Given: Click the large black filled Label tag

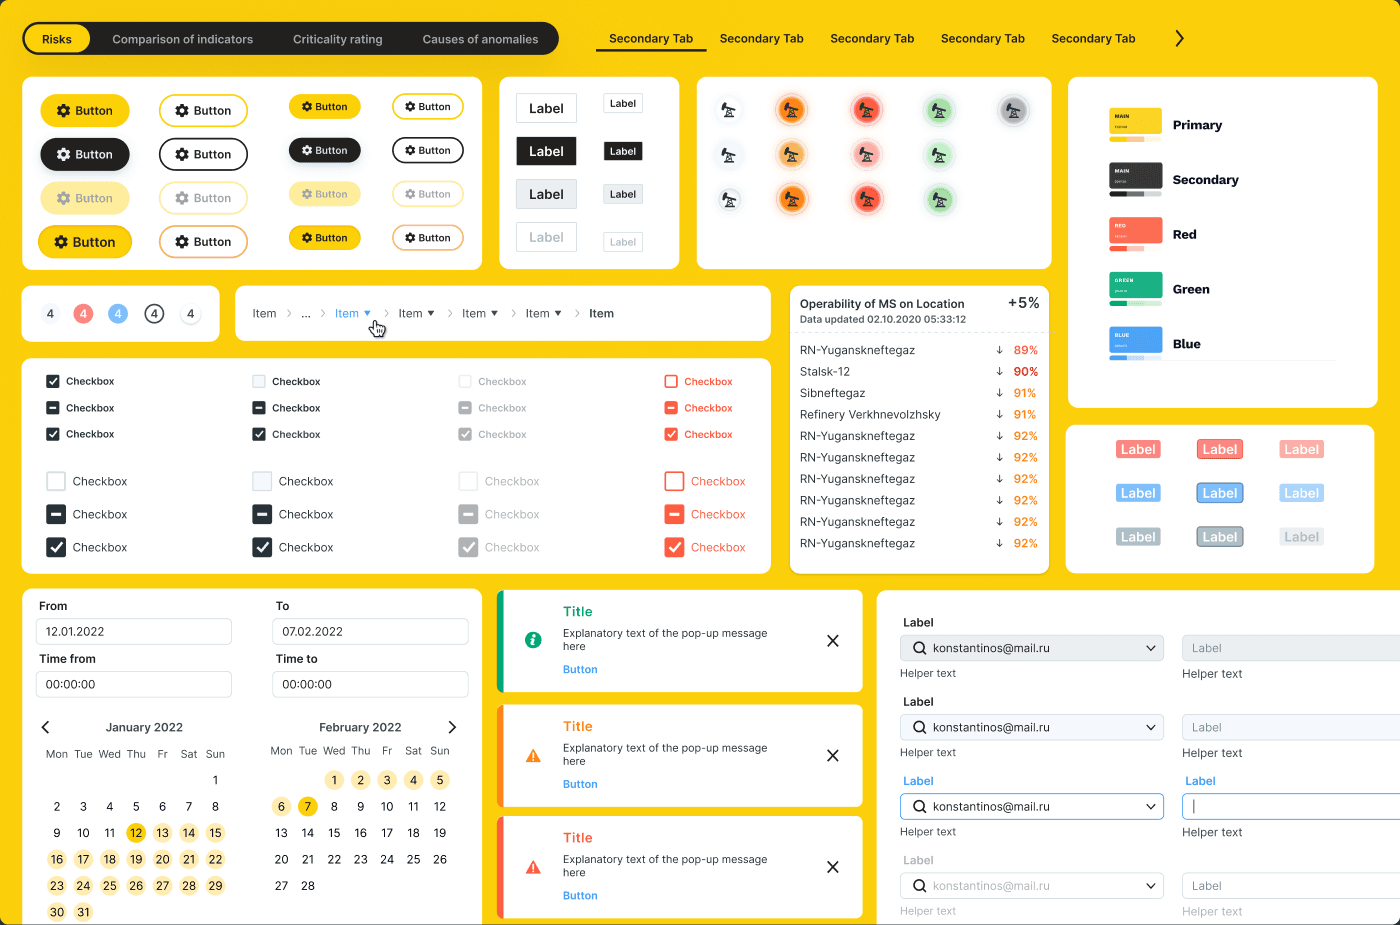Looking at the screenshot, I should [x=546, y=151].
